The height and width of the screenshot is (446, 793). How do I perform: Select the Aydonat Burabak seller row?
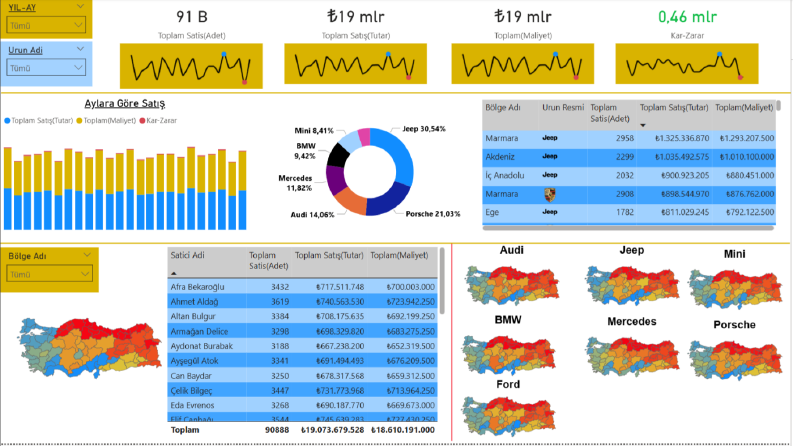click(302, 346)
